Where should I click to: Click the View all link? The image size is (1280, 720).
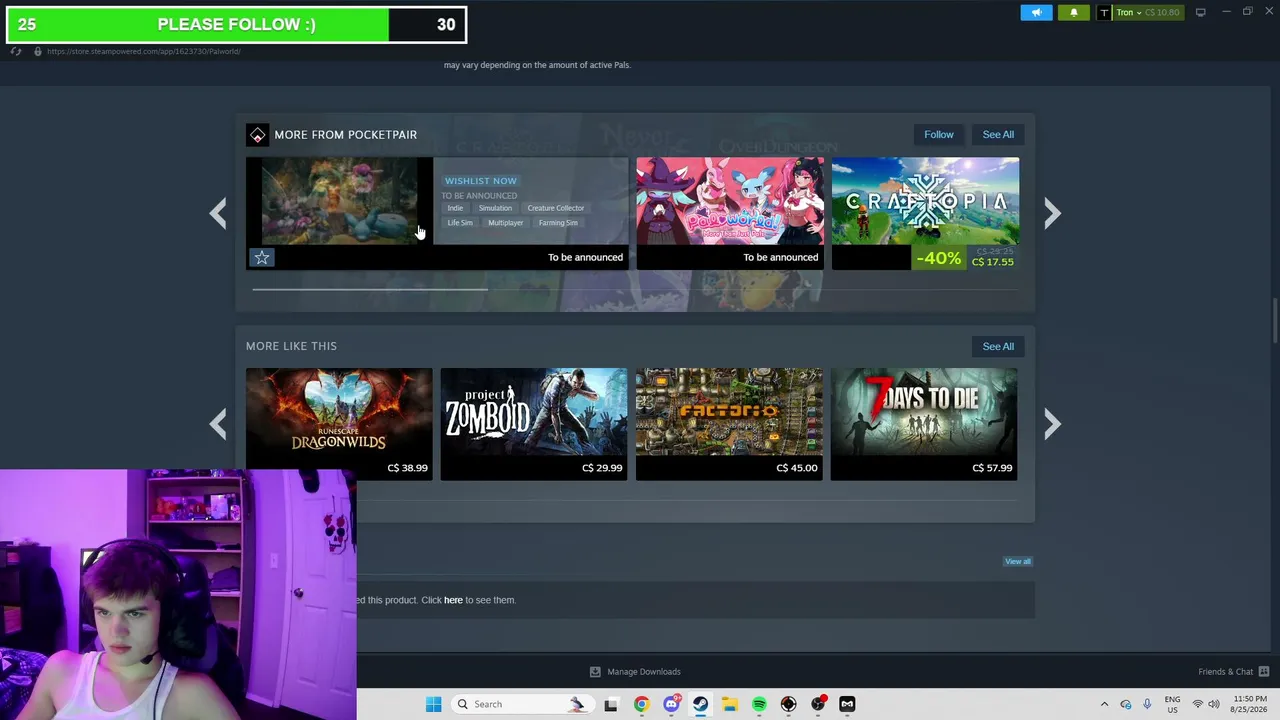point(1017,561)
